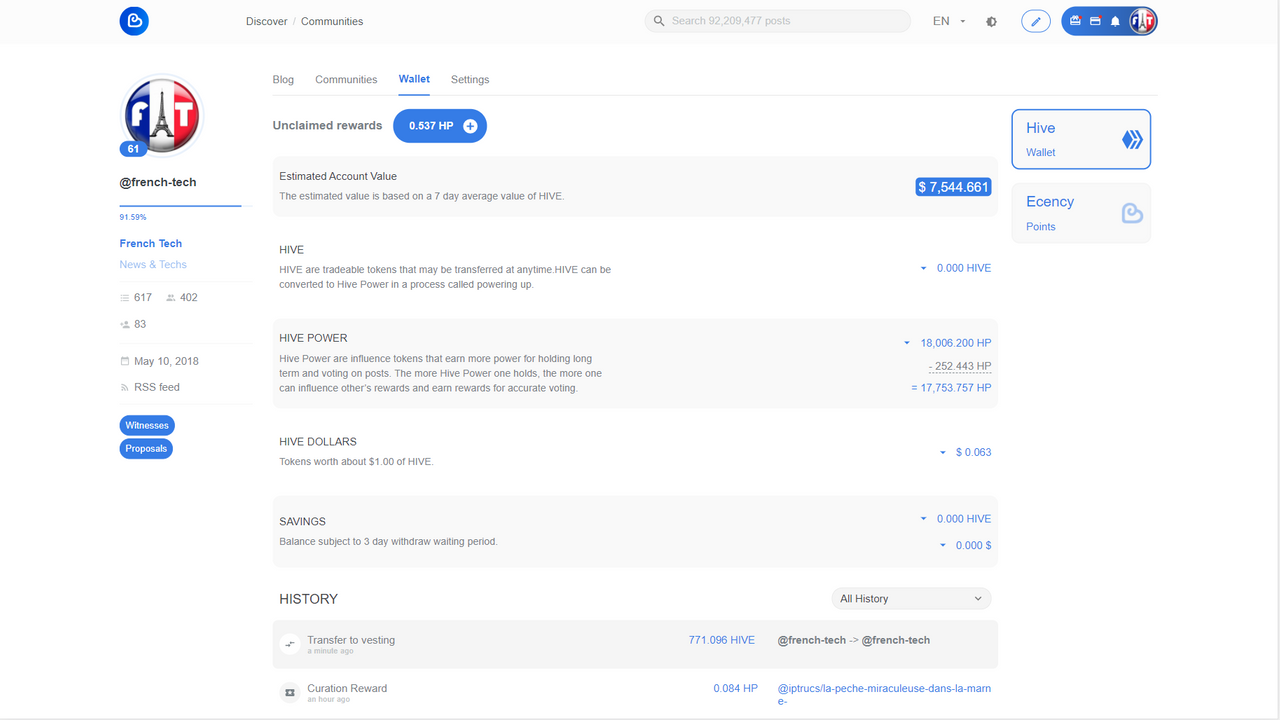Open the @french-tech sender link in history
Image resolution: width=1280 pixels, height=720 pixels.
[812, 640]
